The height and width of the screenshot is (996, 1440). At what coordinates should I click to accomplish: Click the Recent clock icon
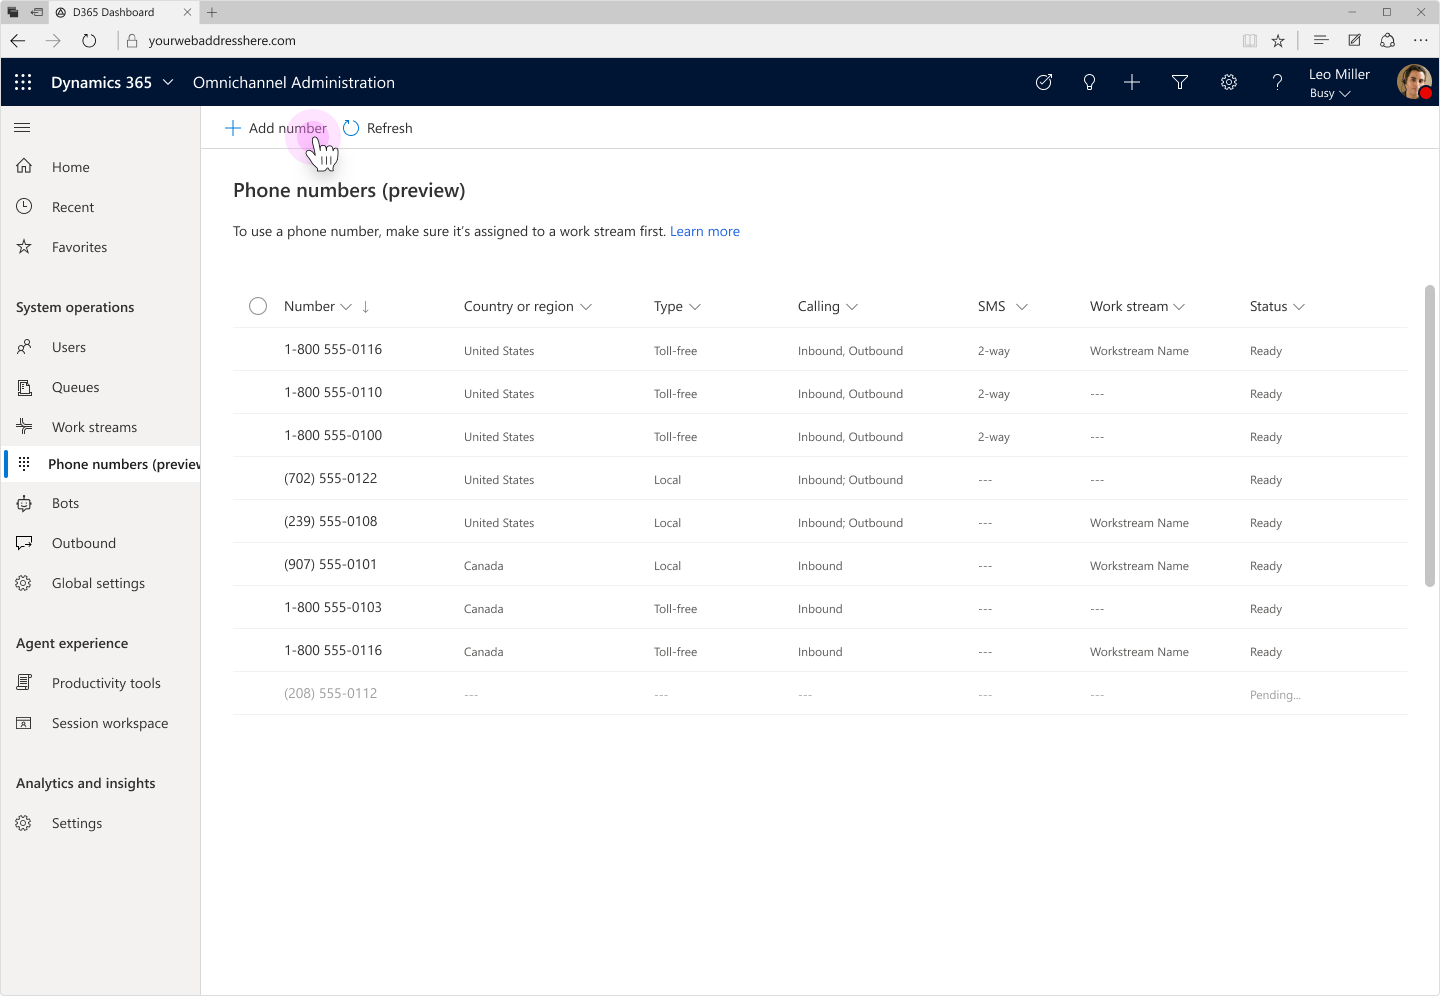(x=24, y=206)
